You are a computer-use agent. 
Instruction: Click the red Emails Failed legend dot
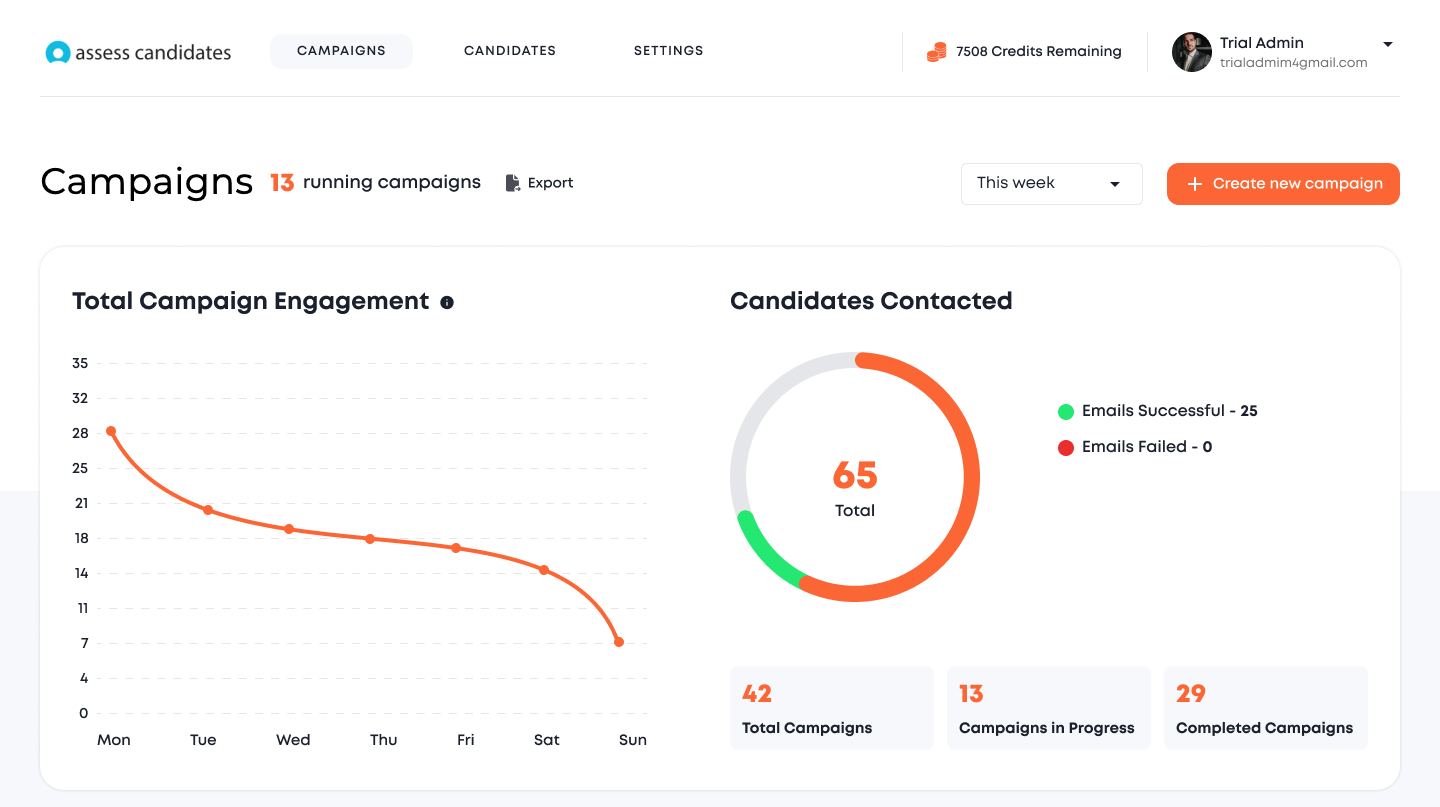click(1066, 447)
